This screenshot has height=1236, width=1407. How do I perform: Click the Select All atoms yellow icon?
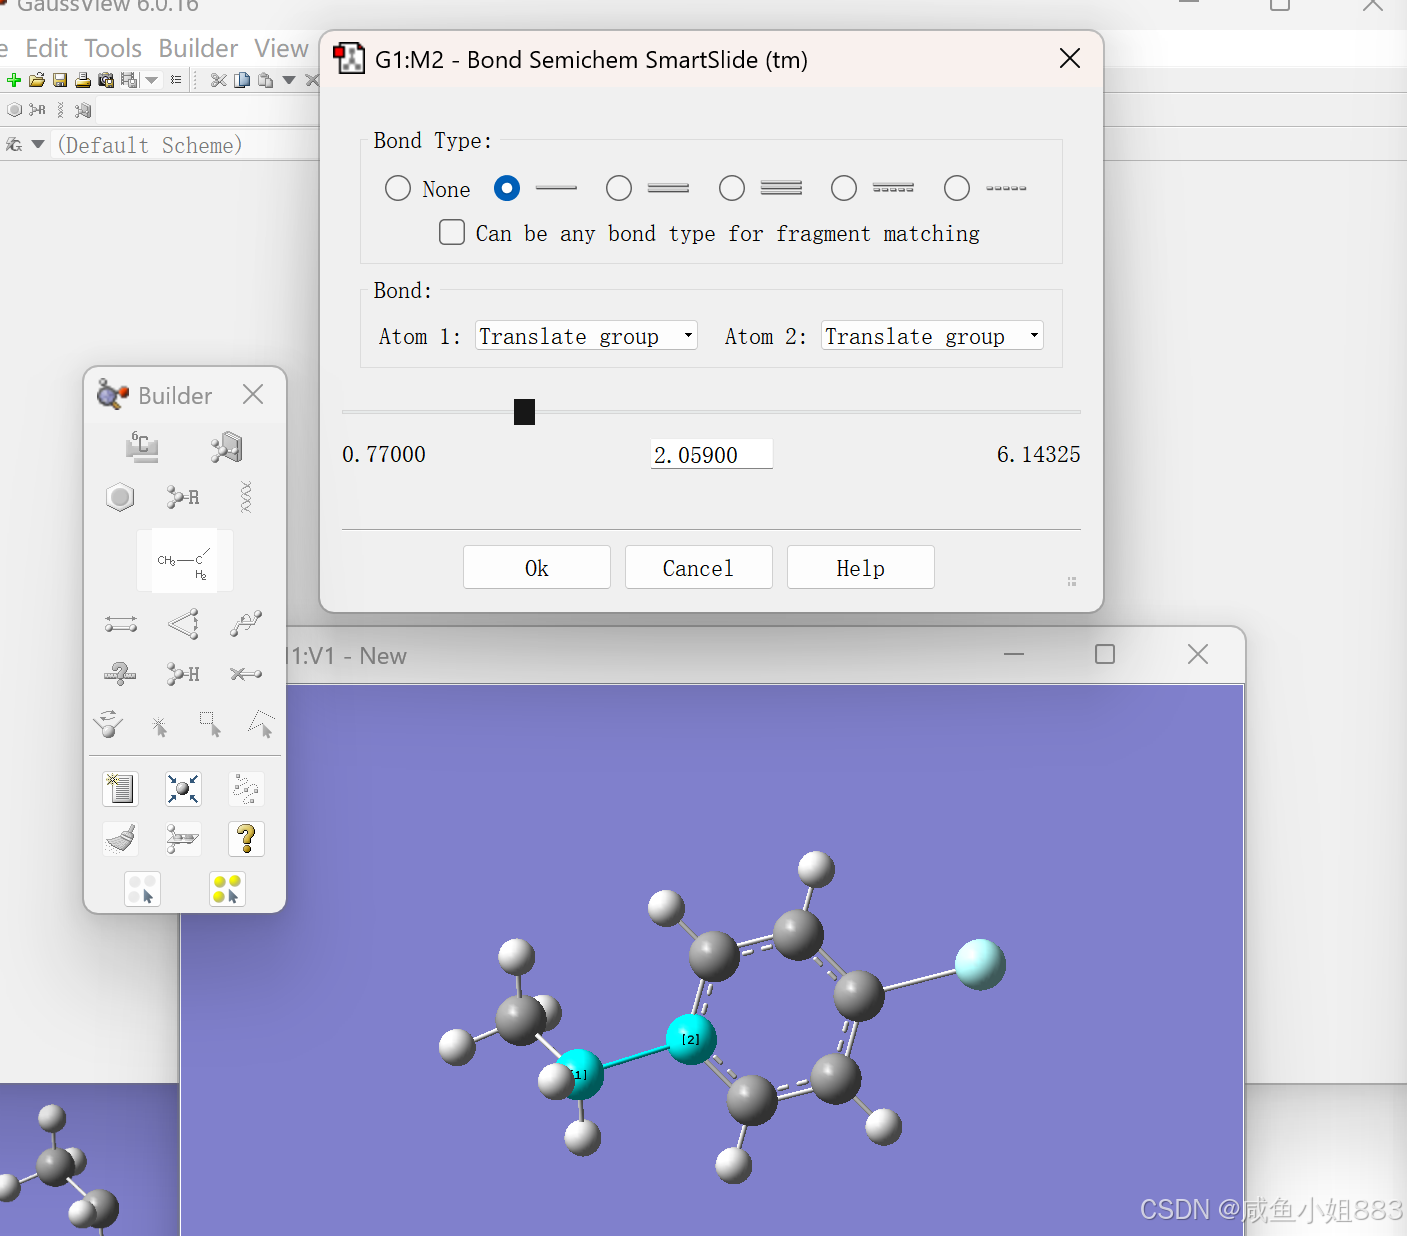[227, 889]
